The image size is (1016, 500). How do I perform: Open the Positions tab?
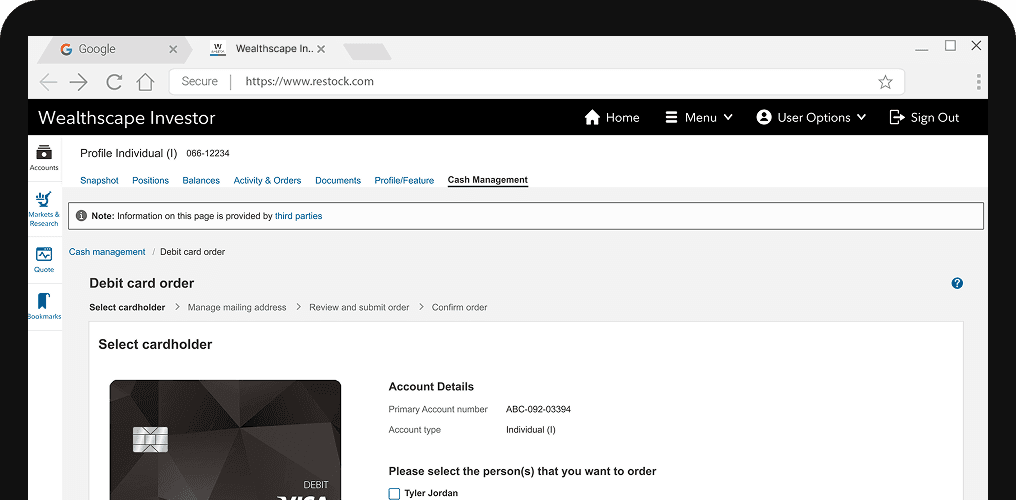click(150, 181)
